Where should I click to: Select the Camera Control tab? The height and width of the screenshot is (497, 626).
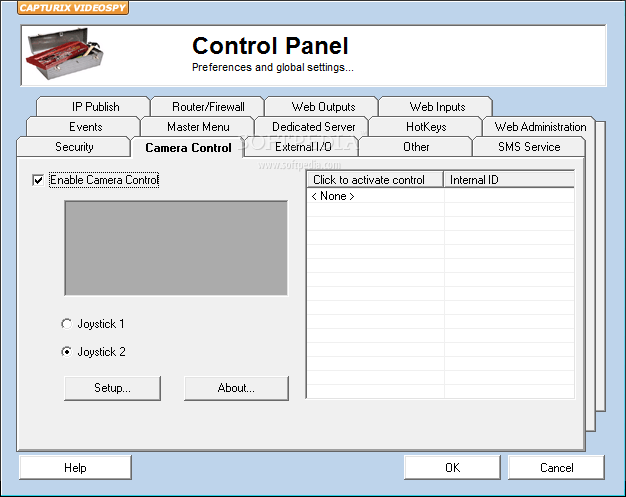pos(187,147)
